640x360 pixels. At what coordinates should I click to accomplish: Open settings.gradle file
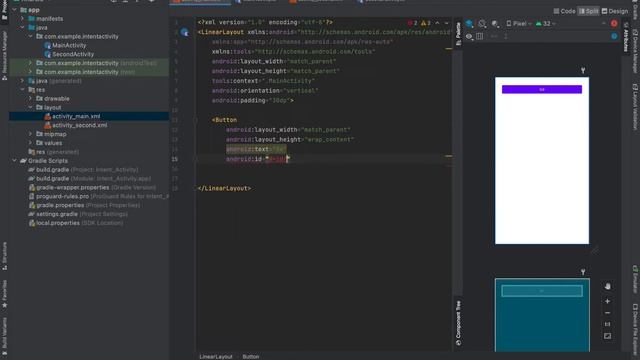click(78, 214)
